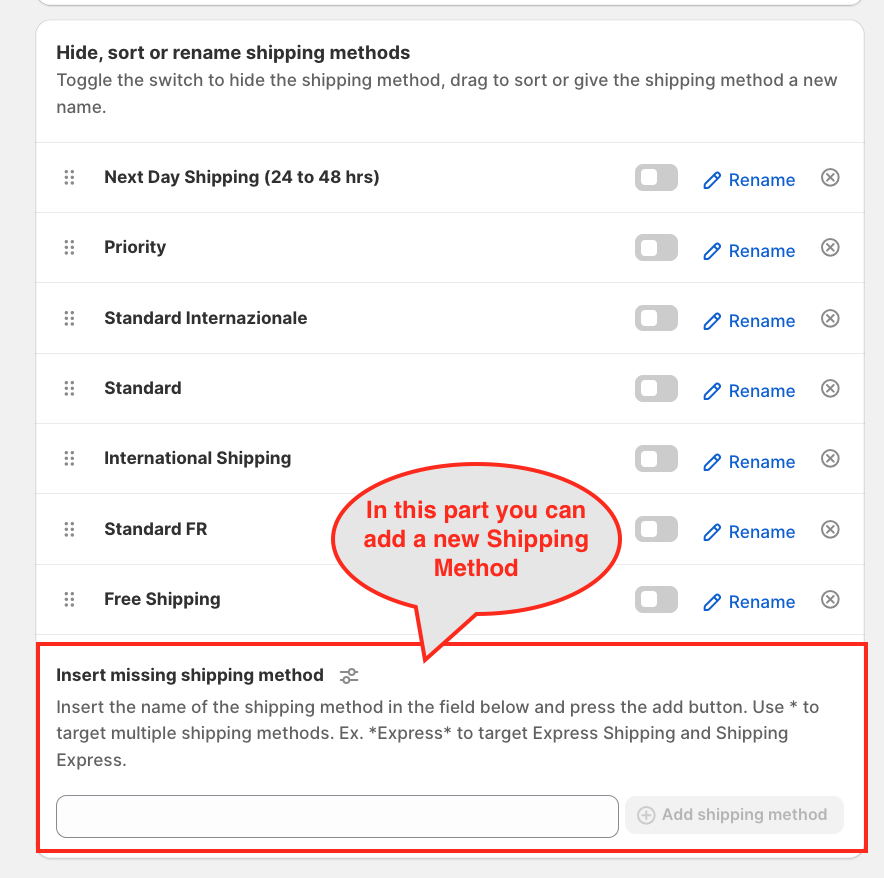Rename the Standard FR method
The width and height of the screenshot is (884, 878).
(750, 532)
